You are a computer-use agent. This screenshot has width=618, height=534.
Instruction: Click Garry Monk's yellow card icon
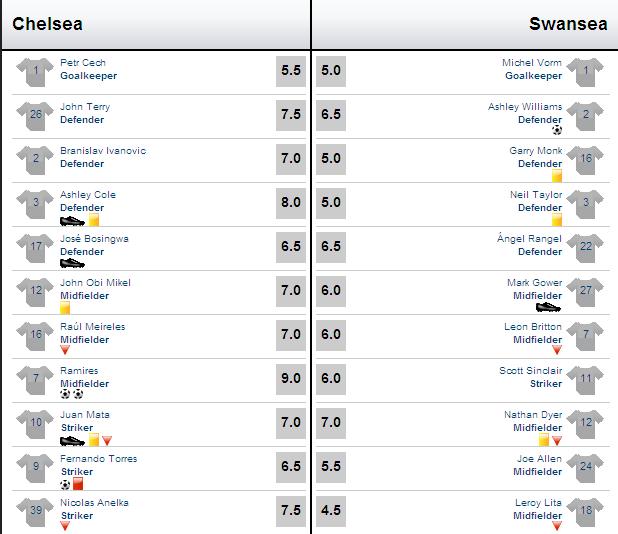(557, 176)
